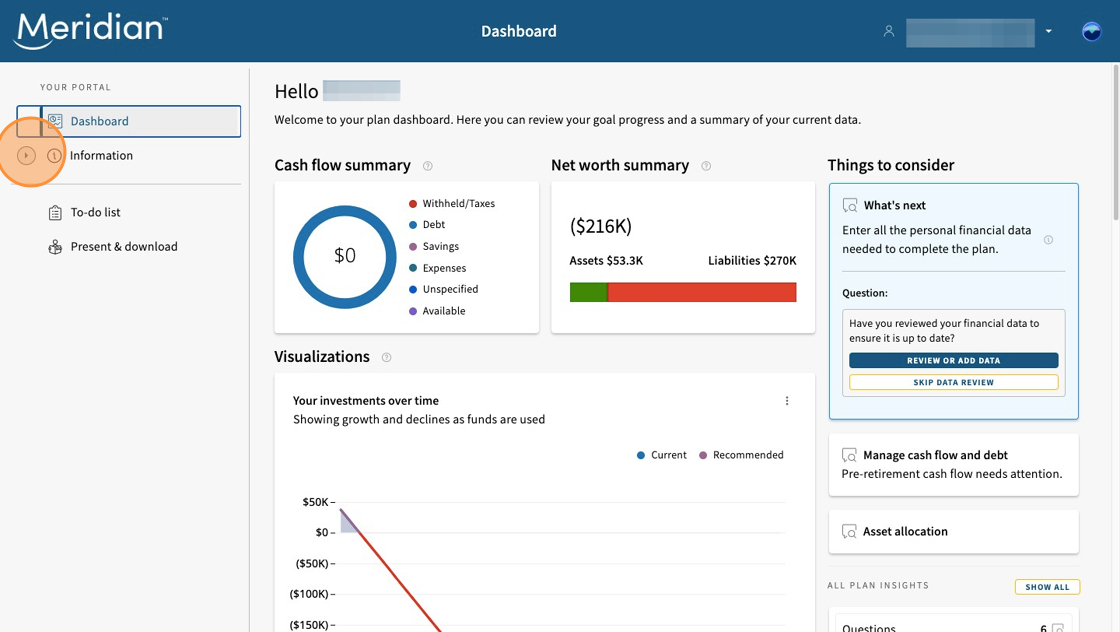
Task: Click Your investments over time title
Action: click(x=366, y=401)
